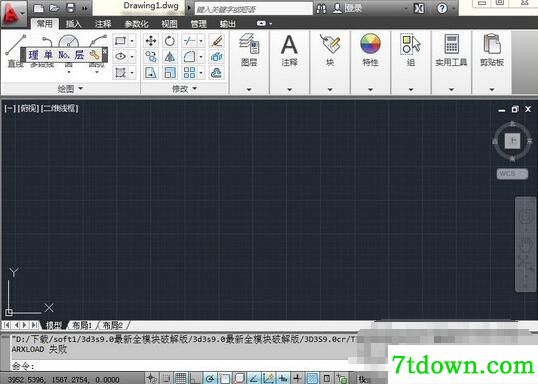Screen dimensions: 538x384
Task: Select the Rotate tool
Action: pyautogui.click(x=169, y=41)
